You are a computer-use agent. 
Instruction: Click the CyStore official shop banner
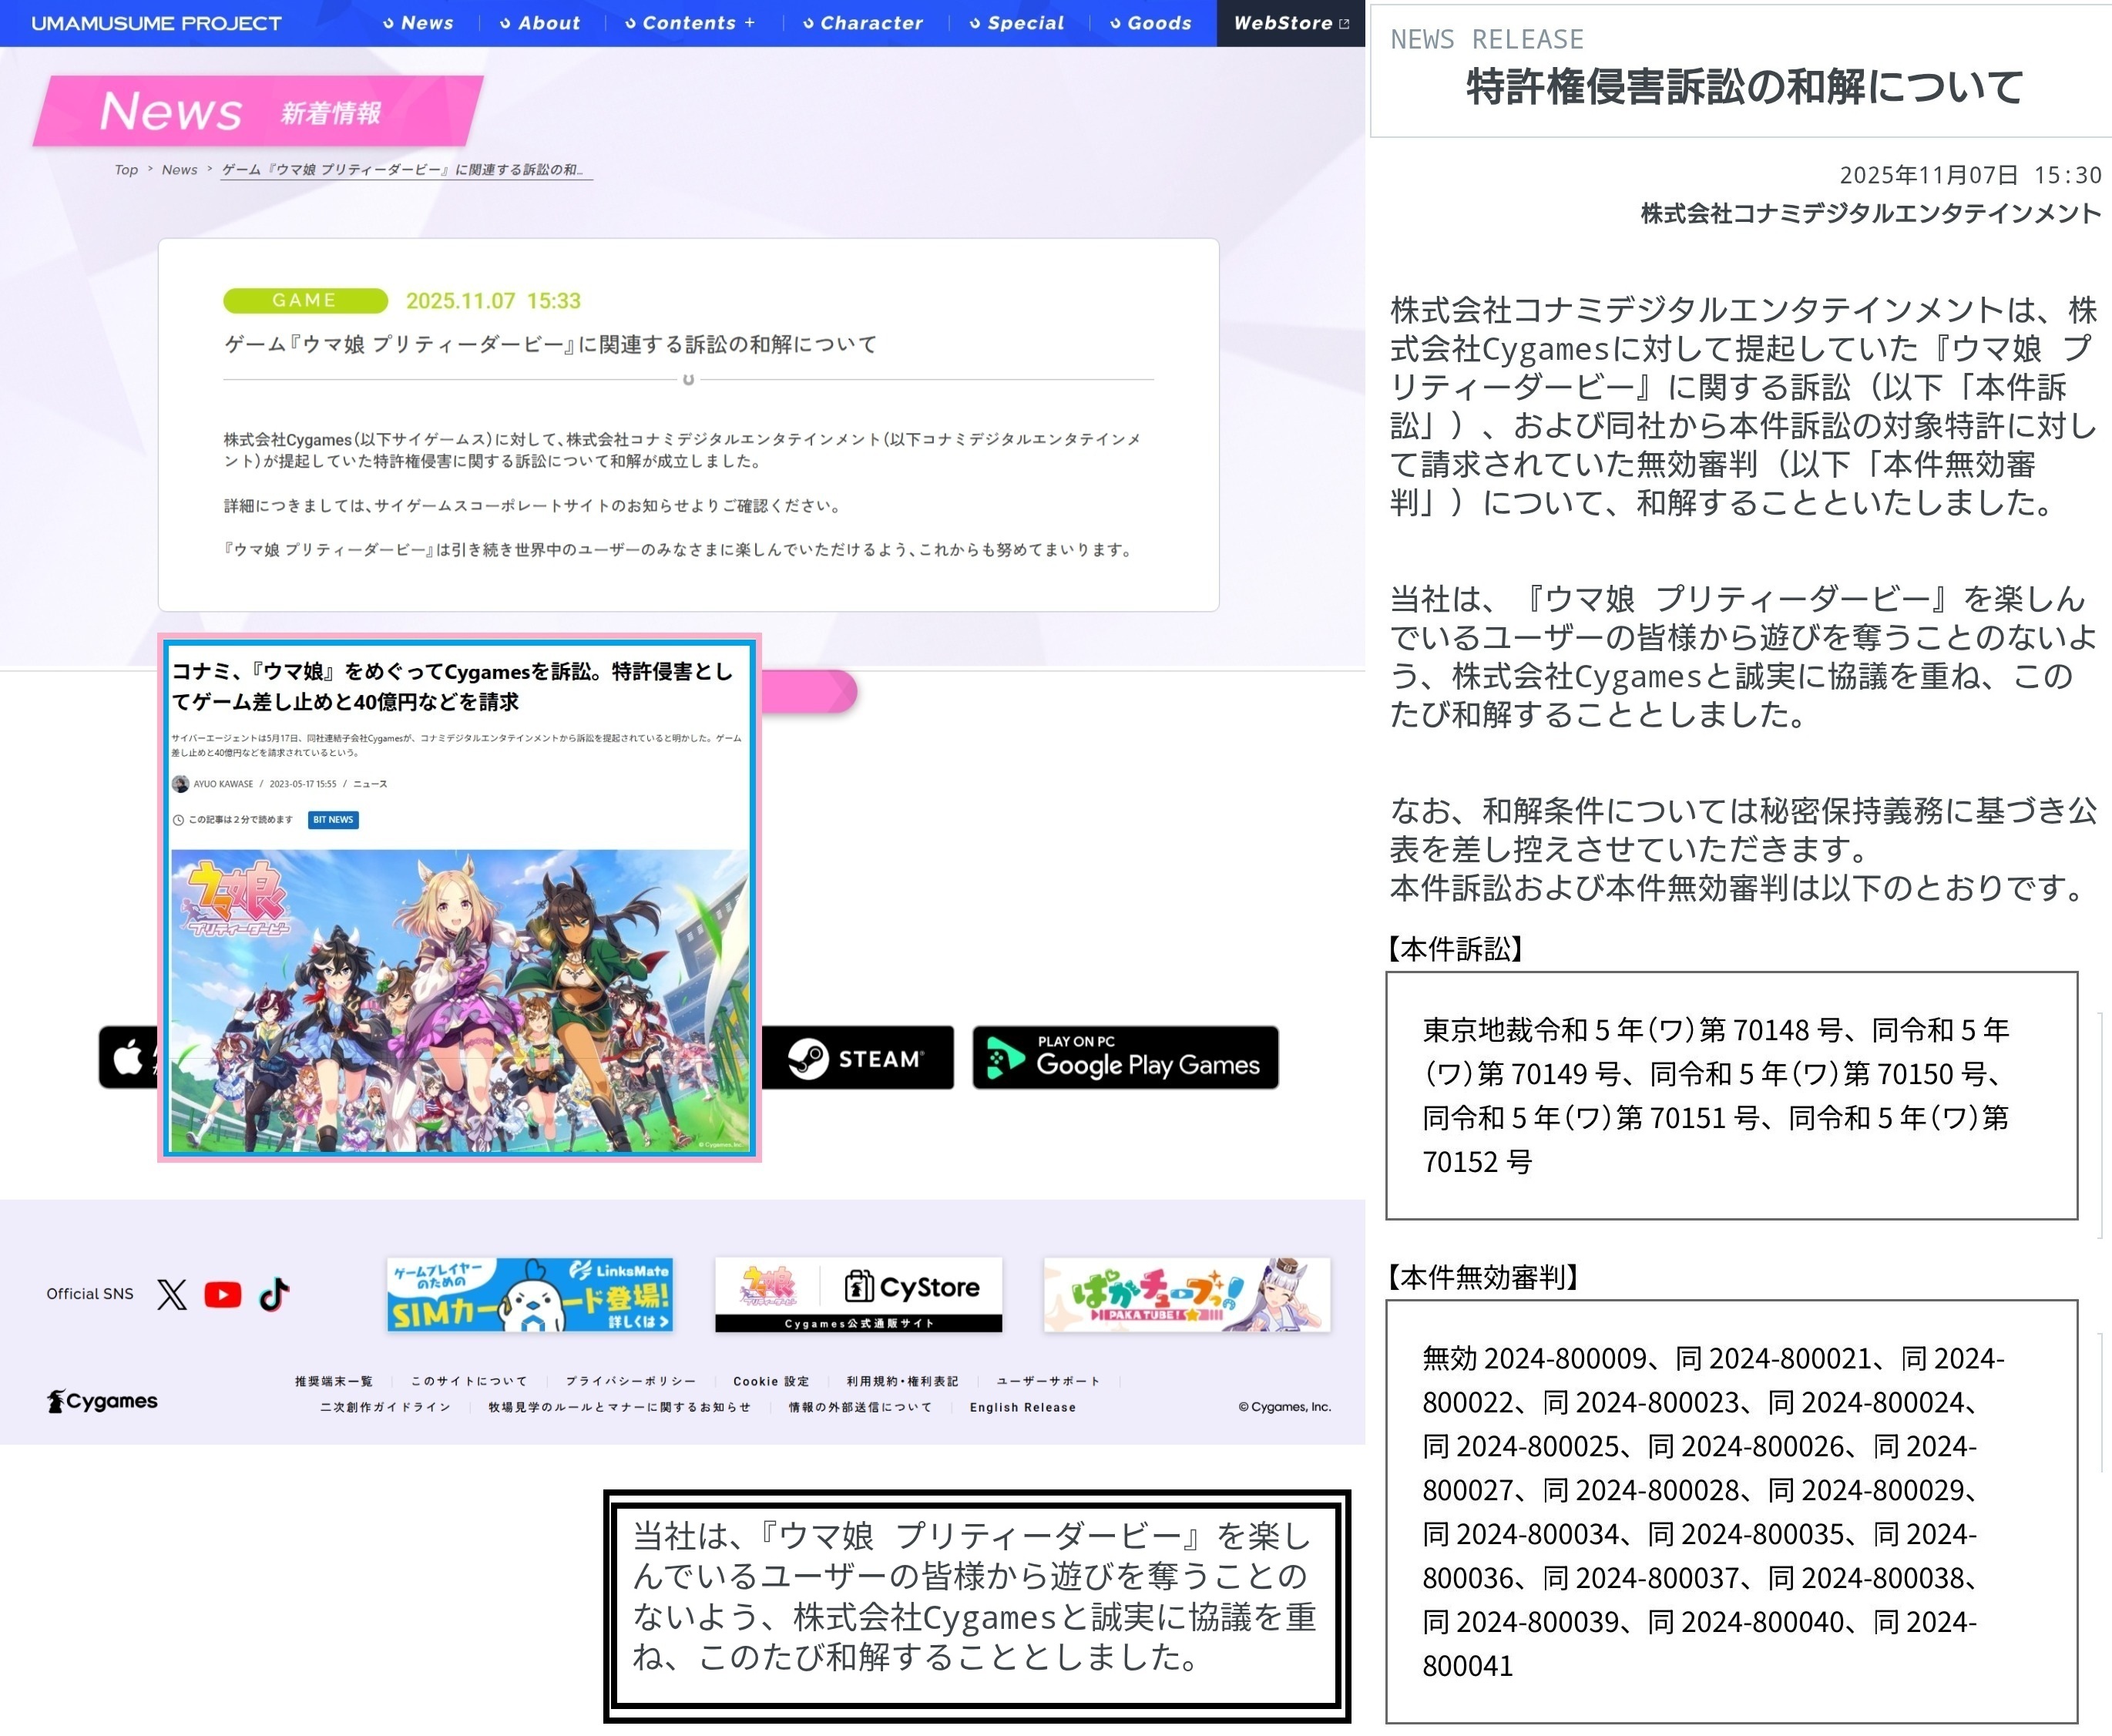858,1295
